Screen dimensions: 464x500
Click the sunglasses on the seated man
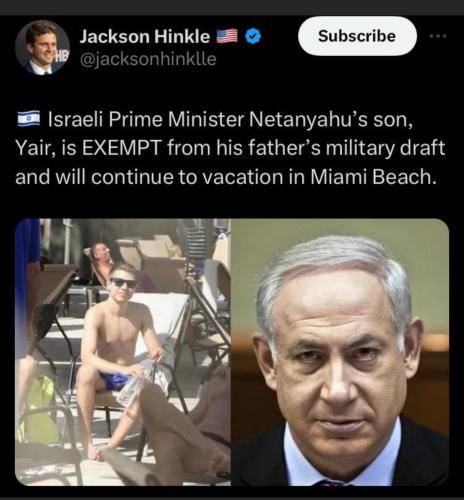(x=123, y=283)
